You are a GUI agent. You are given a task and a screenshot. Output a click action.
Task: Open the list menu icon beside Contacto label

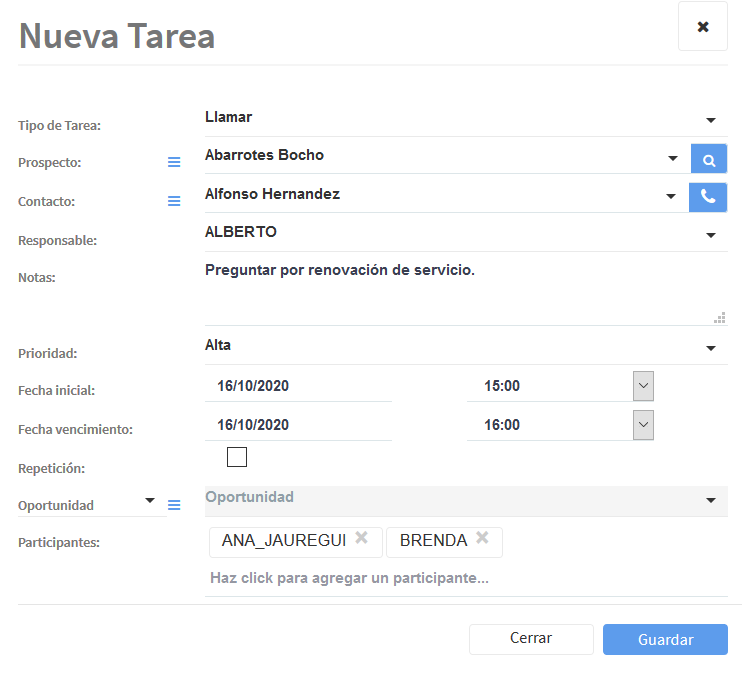pos(174,201)
